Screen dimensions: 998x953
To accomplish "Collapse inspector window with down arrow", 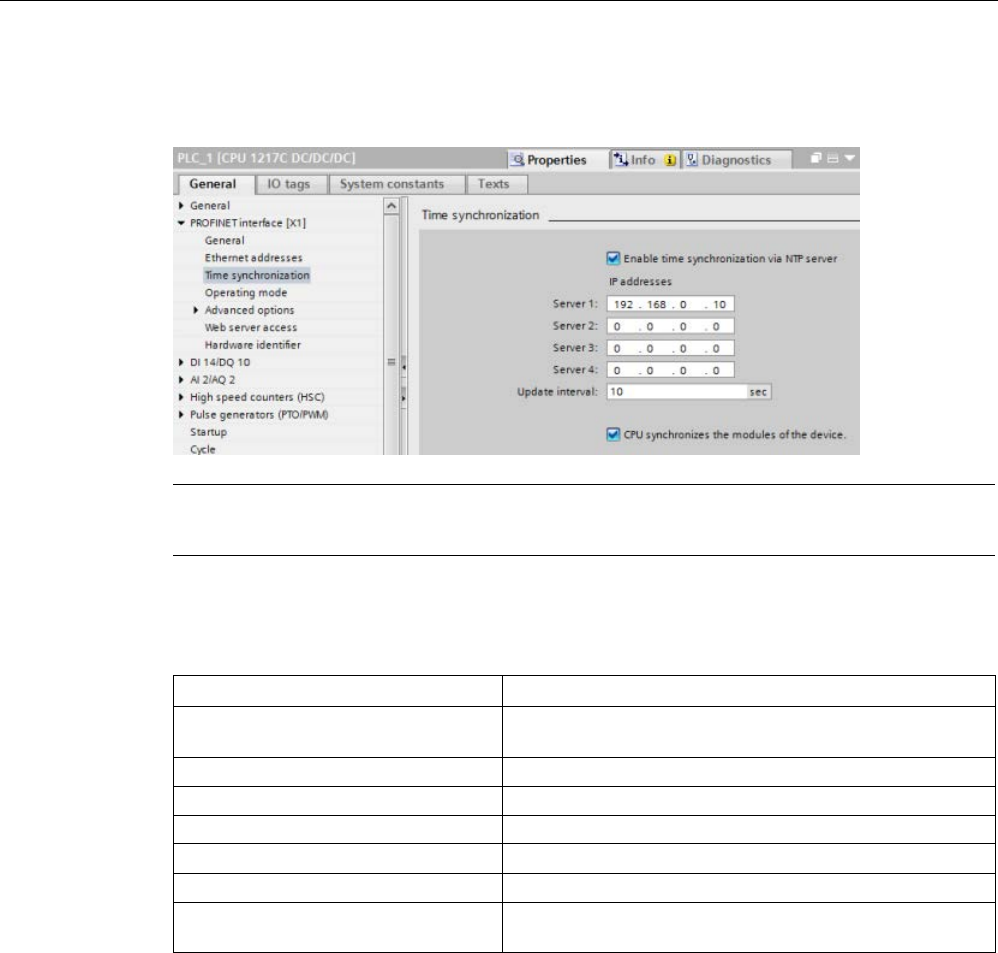I will point(850,158).
